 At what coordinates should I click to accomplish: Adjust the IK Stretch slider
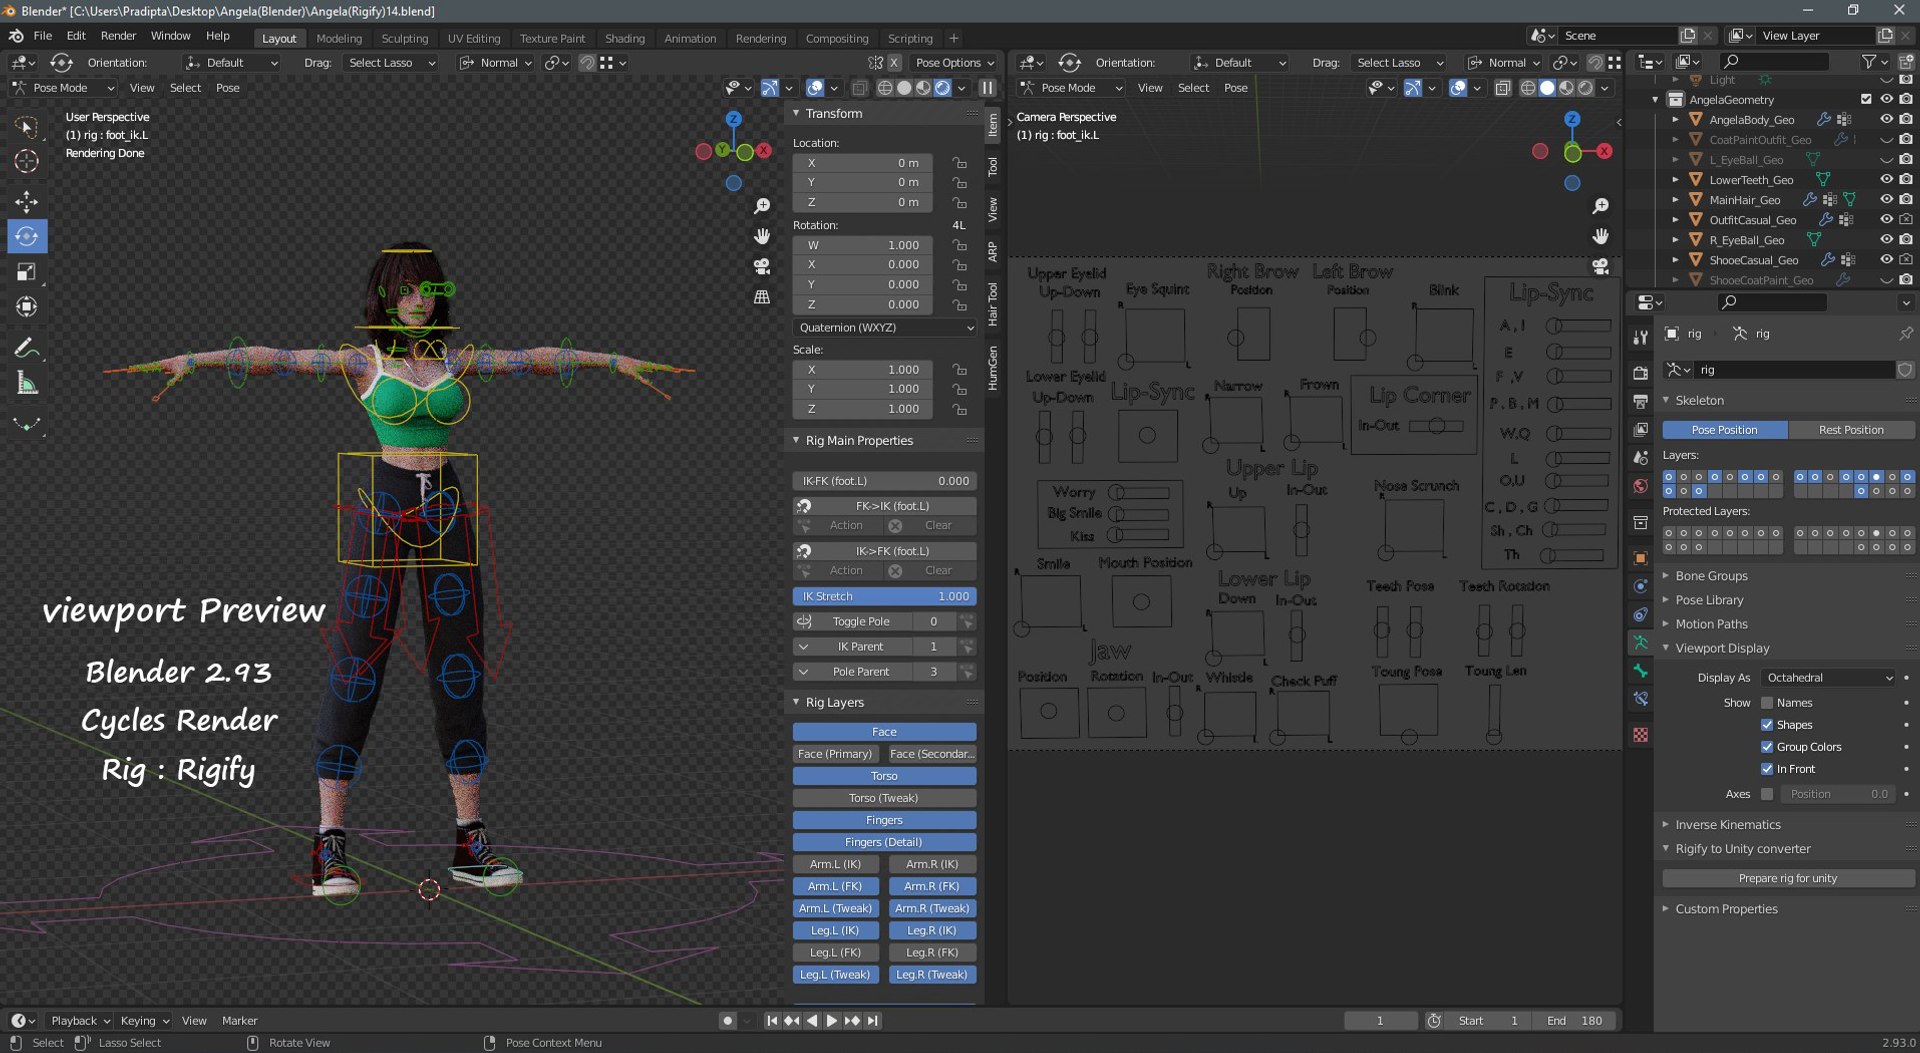click(x=885, y=597)
